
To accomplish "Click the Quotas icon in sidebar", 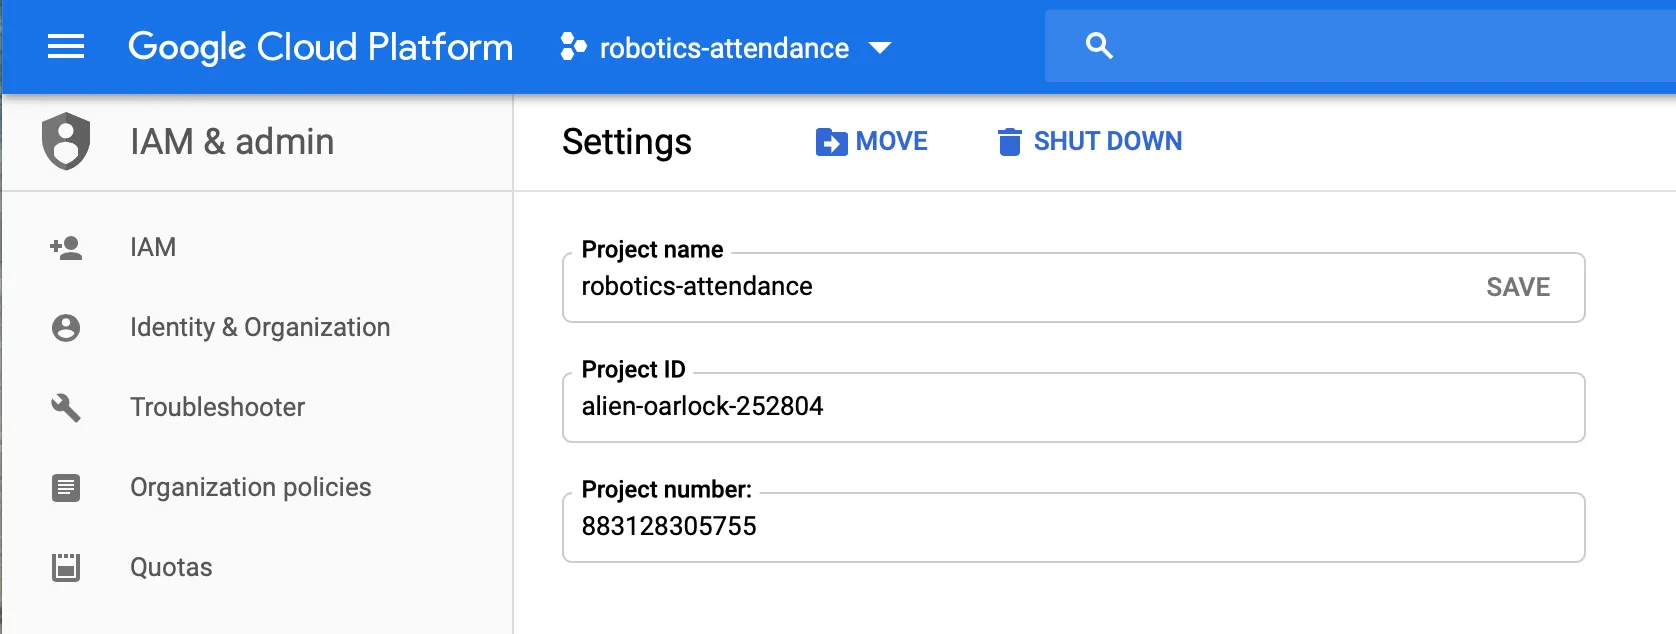I will tap(66, 568).
